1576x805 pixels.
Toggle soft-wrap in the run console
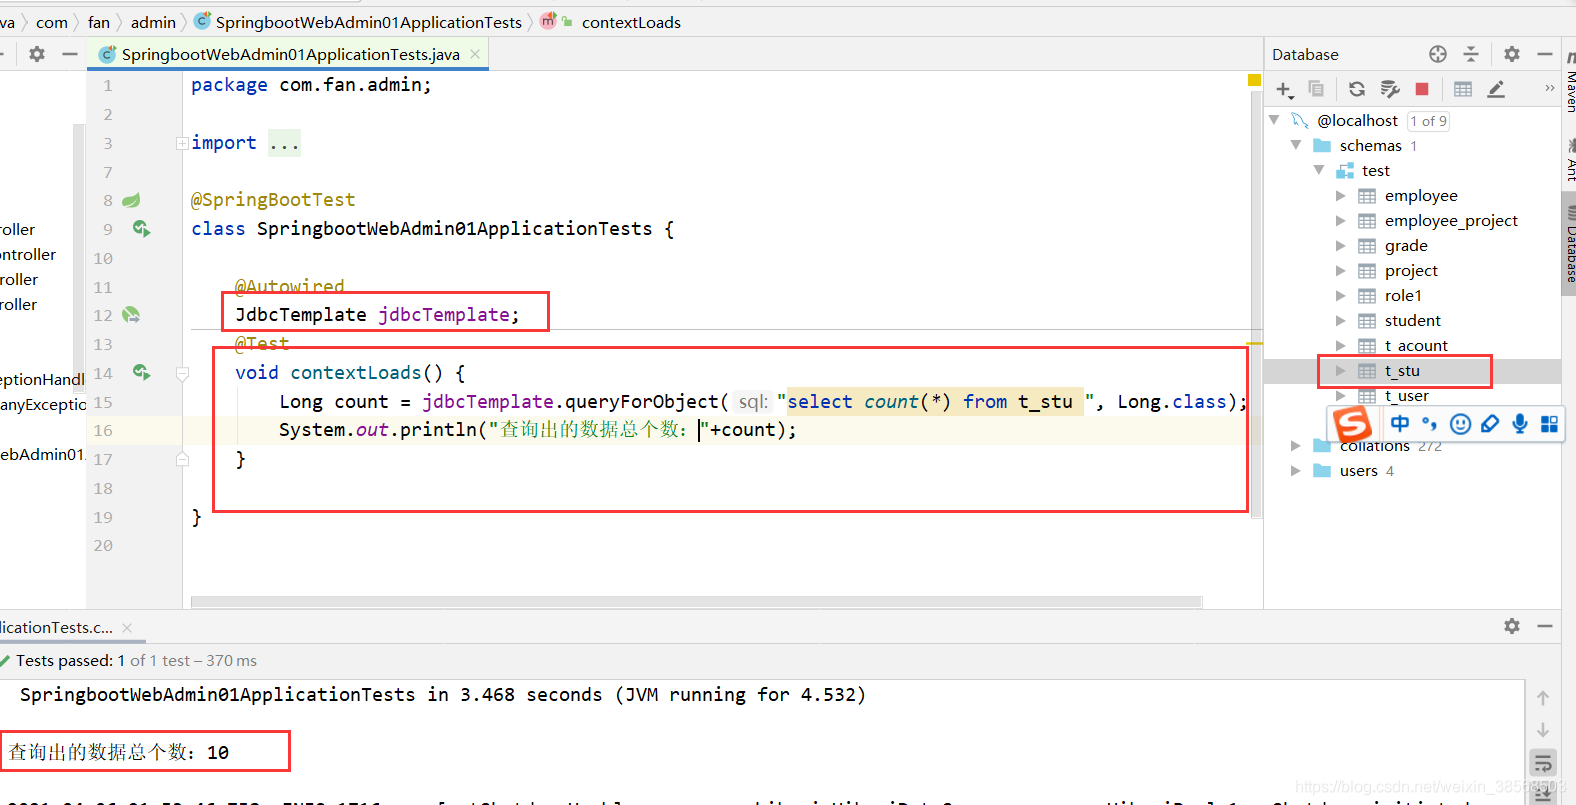(x=1543, y=762)
